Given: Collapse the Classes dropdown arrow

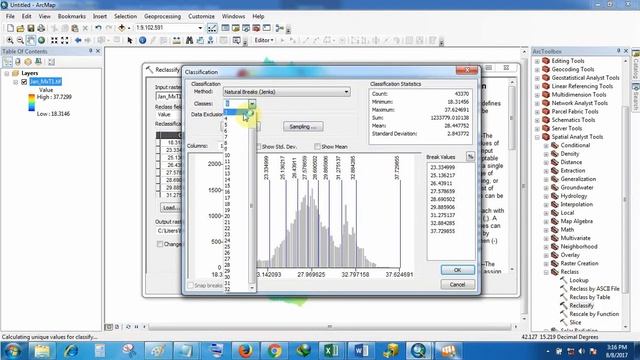Looking at the screenshot, I should coord(252,104).
